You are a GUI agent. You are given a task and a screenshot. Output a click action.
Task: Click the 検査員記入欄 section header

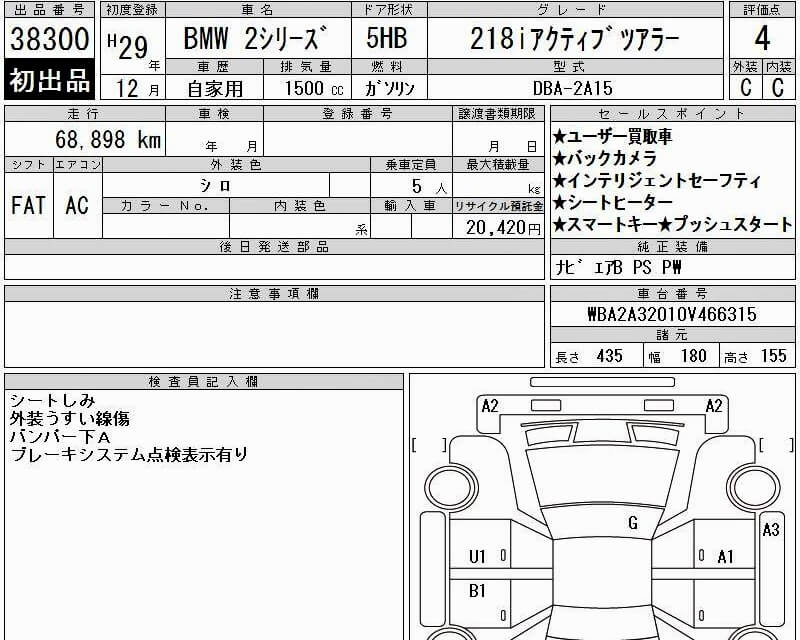(204, 381)
